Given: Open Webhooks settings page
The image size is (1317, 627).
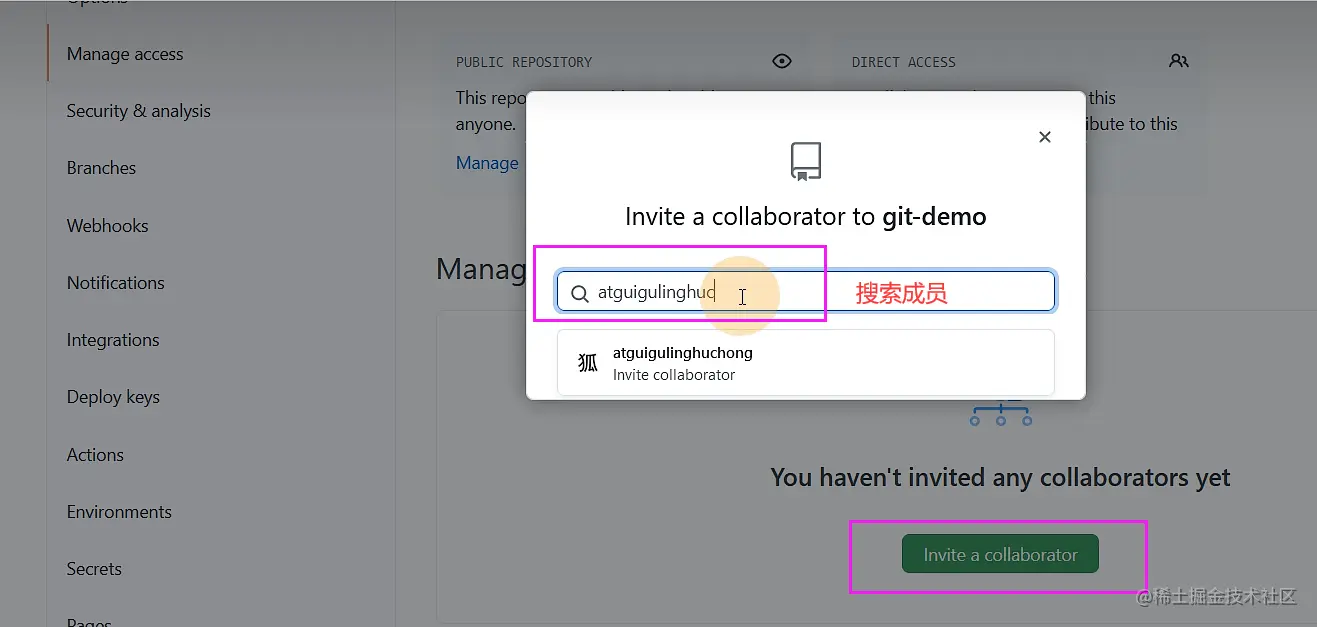Looking at the screenshot, I should coord(107,226).
